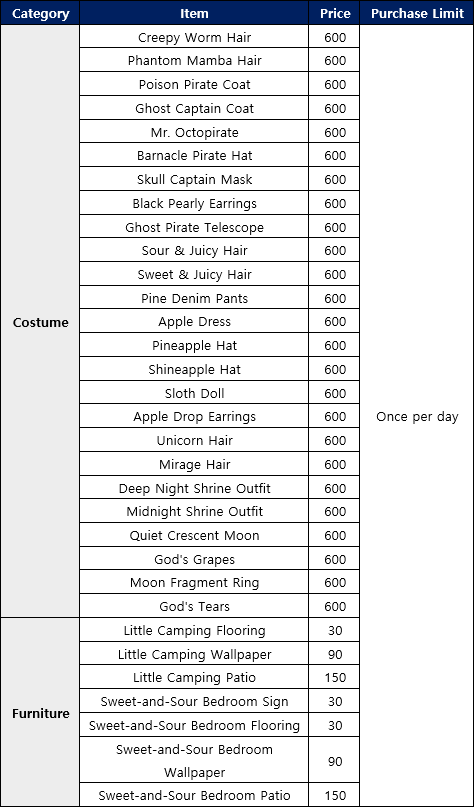
Task: Click the Sweet-and-Sour Bedroom Sign cell
Action: pyautogui.click(x=194, y=701)
